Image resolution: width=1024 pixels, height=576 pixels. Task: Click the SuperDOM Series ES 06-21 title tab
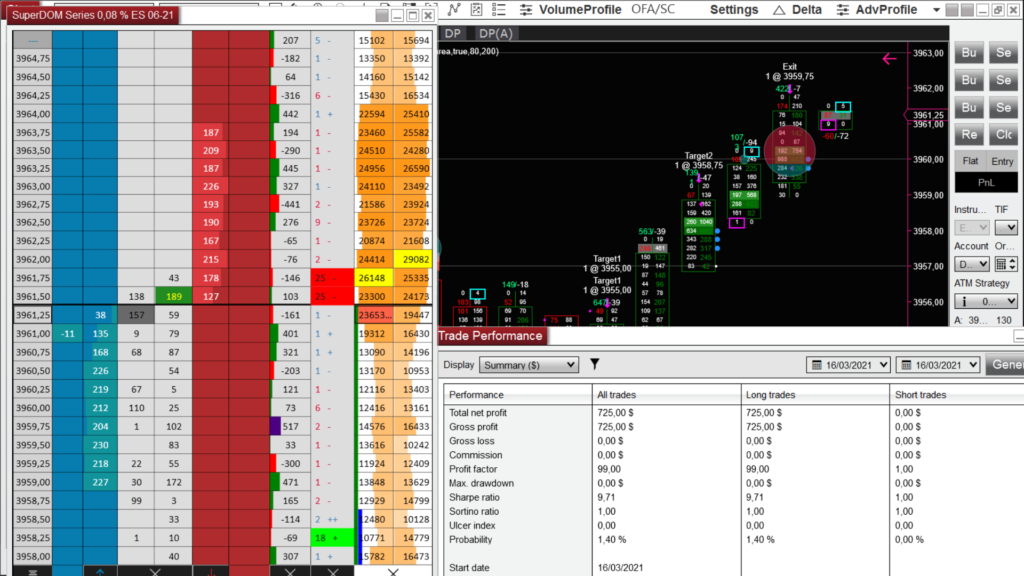93,15
